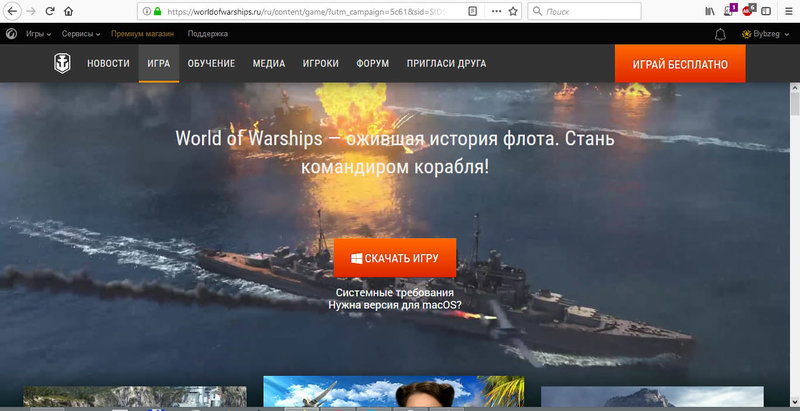The height and width of the screenshot is (411, 800).
Task: Open the Поддержка link
Action: tap(208, 34)
